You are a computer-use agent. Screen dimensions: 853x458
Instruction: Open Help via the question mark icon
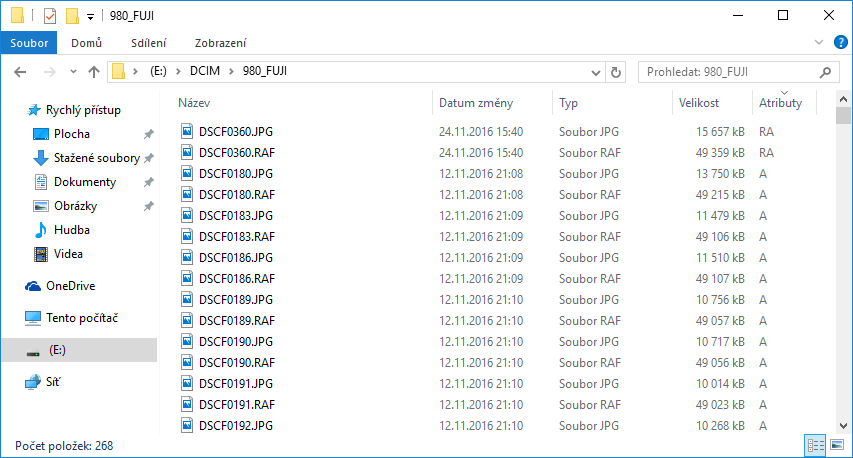[840, 42]
